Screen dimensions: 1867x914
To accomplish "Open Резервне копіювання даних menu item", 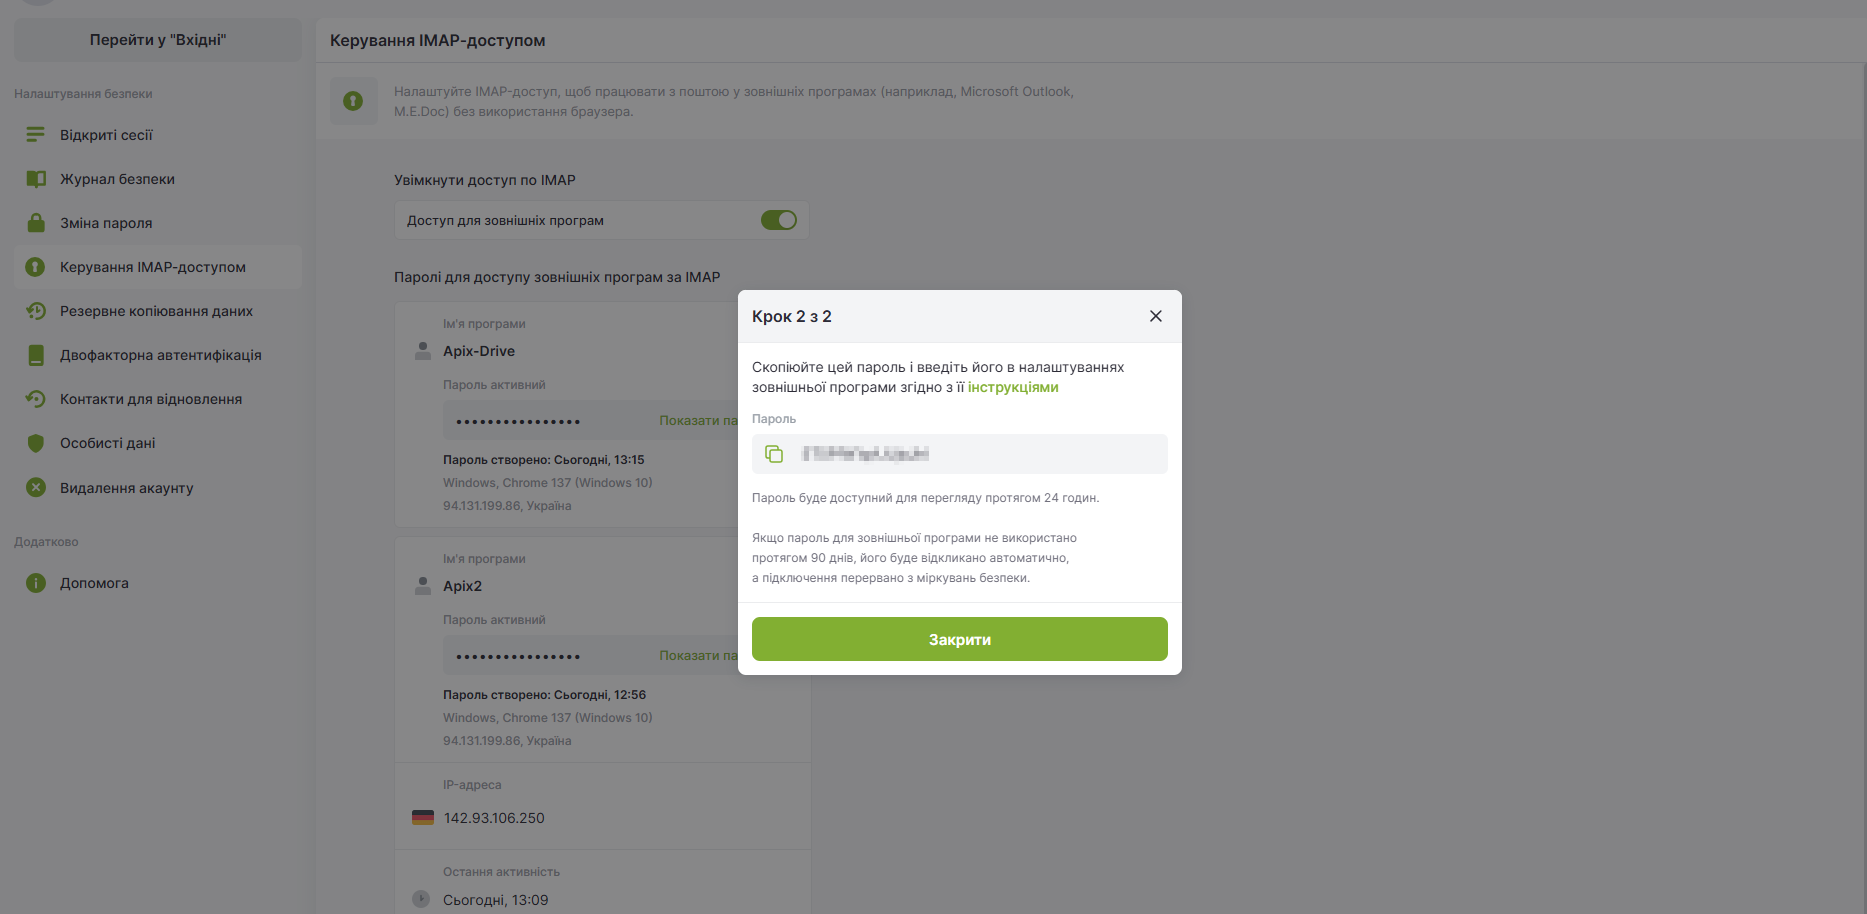I will pyautogui.click(x=157, y=311).
